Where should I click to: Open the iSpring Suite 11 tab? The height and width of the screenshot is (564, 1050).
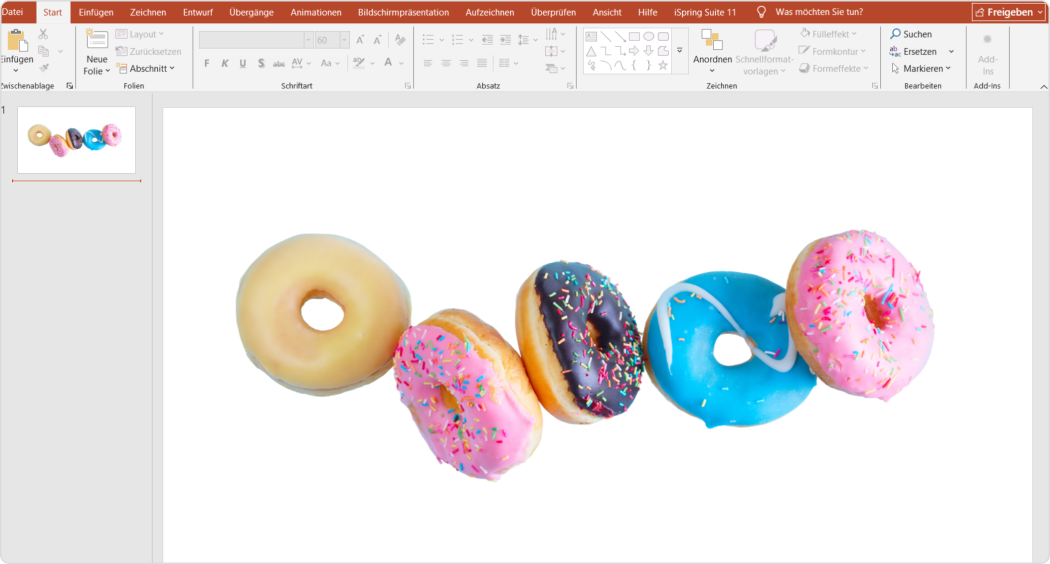coord(704,12)
